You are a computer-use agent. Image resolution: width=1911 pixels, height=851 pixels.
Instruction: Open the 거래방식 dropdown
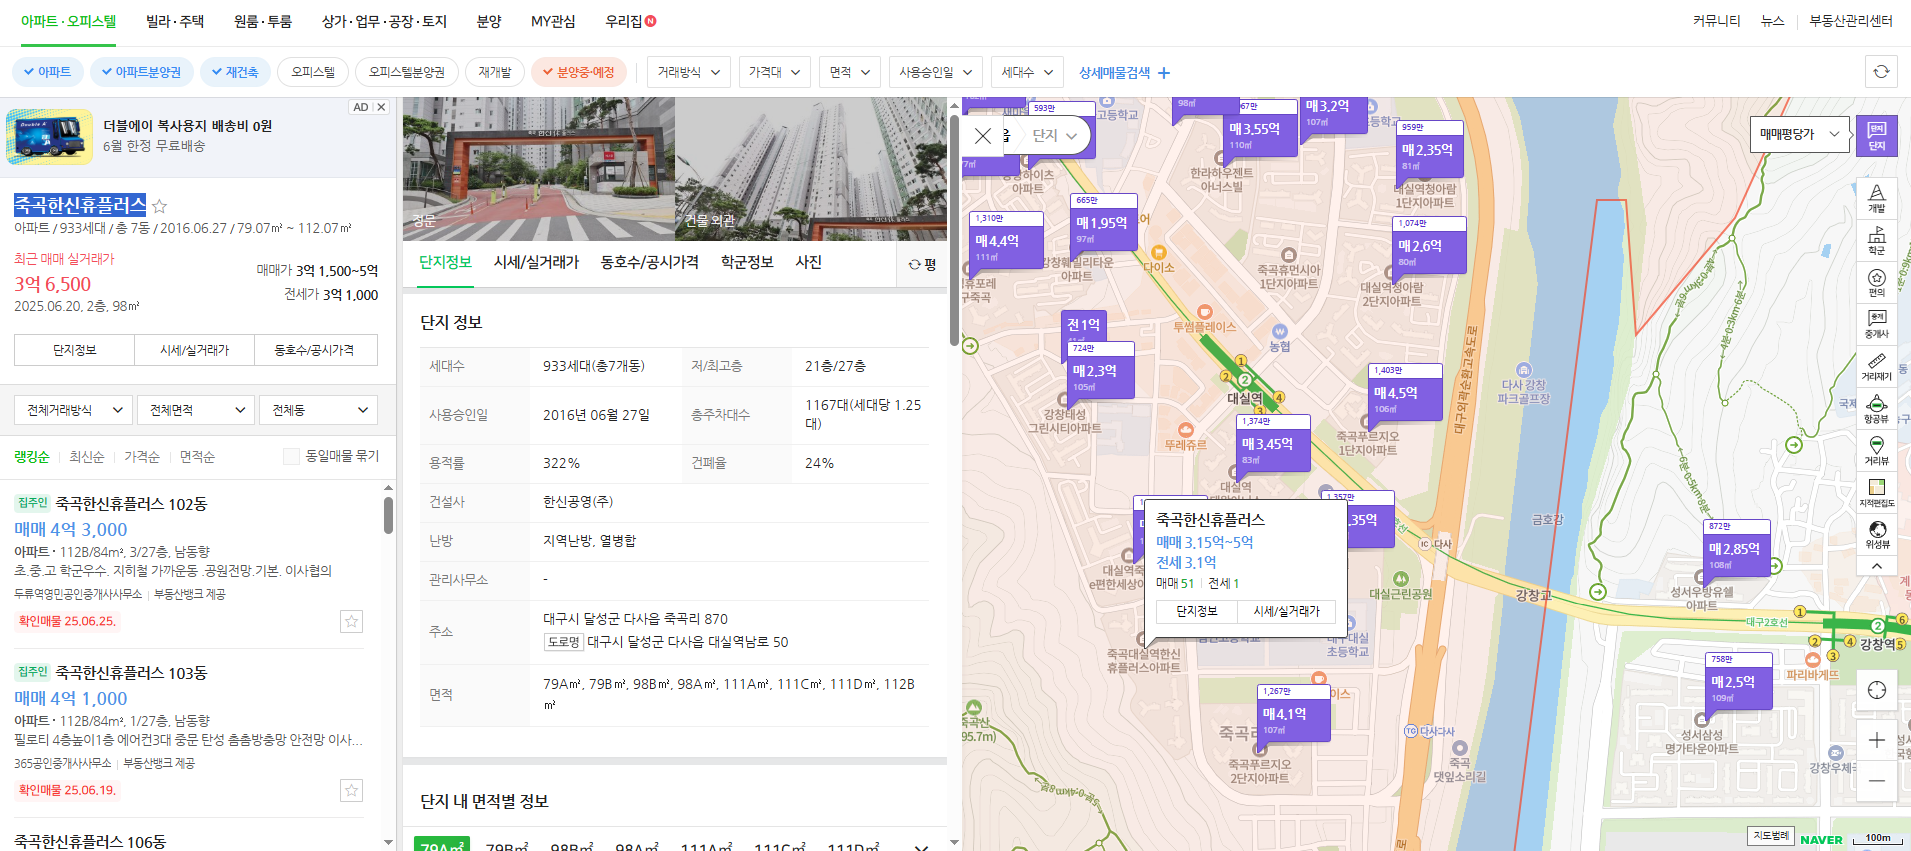(689, 72)
